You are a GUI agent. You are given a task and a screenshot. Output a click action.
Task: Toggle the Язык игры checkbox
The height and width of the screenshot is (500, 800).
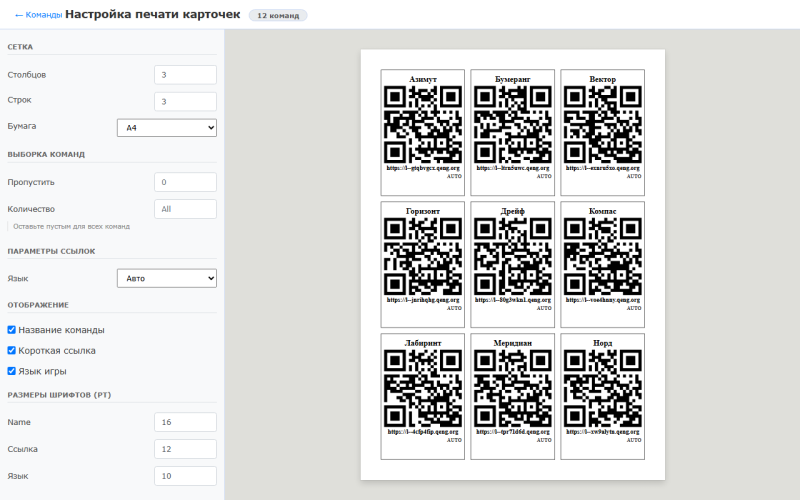(x=11, y=371)
